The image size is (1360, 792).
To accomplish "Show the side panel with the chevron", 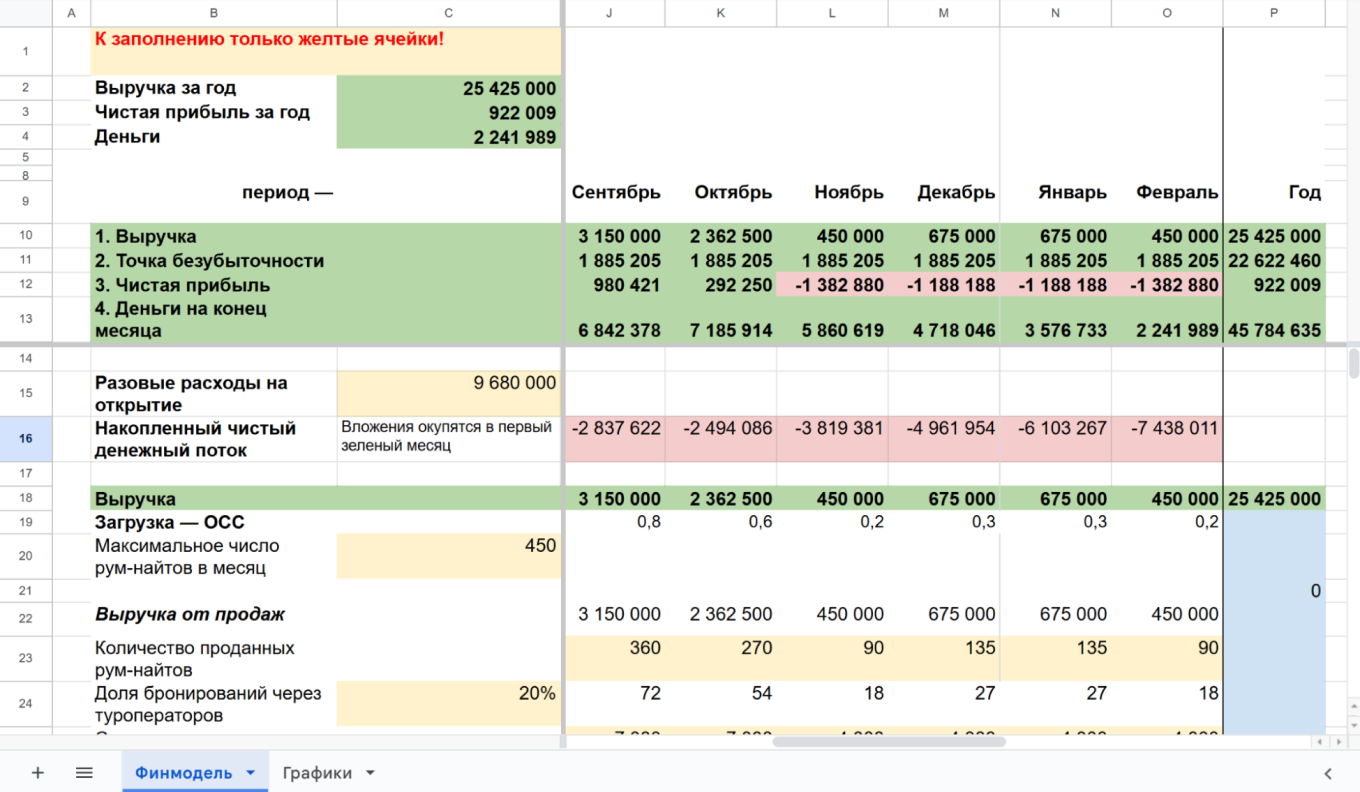I will point(1328,773).
